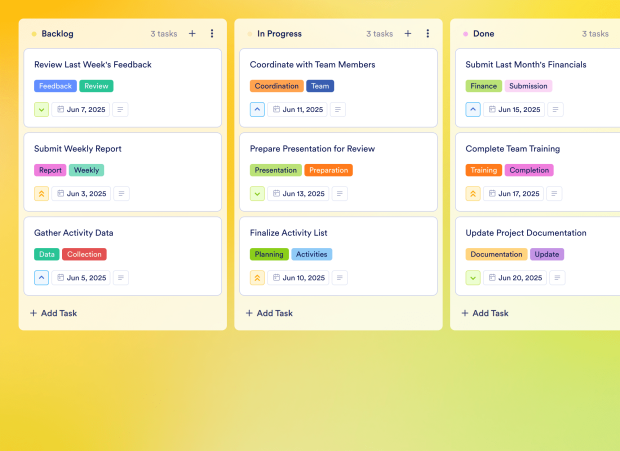This screenshot has width=620, height=451.
Task: Open the Gather Activity Data task card title
Action: [74, 233]
